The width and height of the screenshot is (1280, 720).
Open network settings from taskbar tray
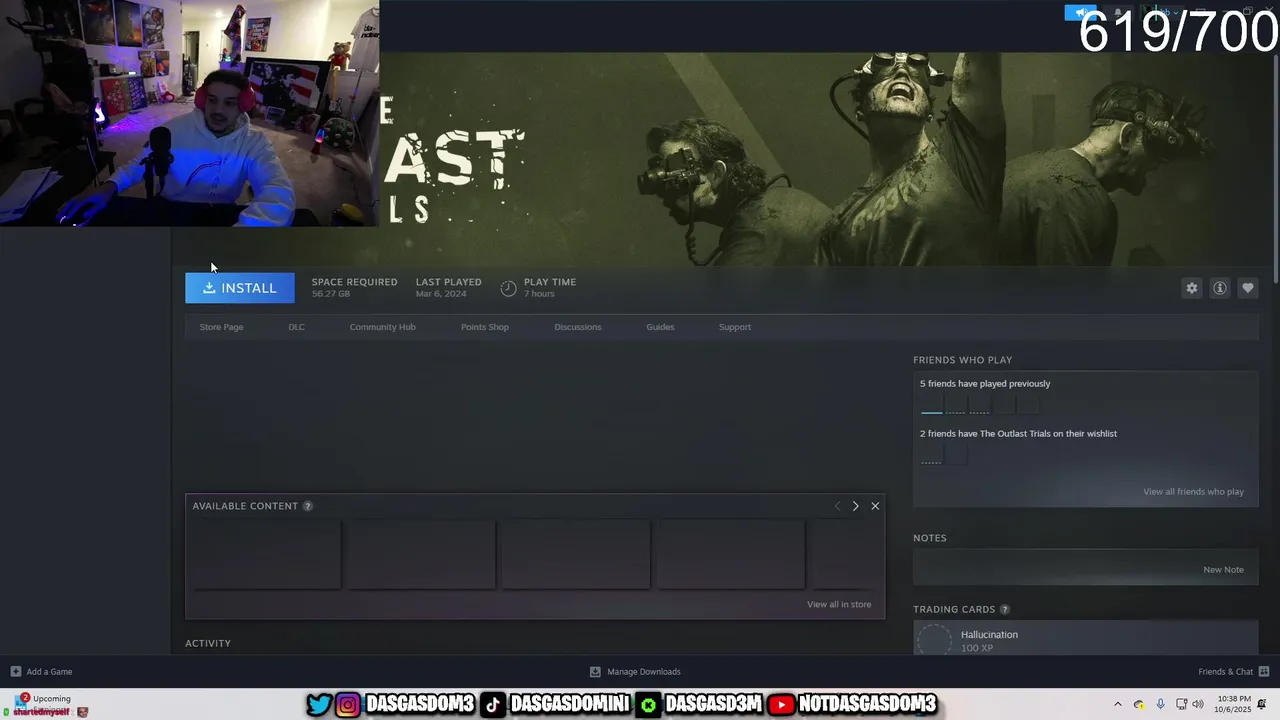pos(1181,704)
